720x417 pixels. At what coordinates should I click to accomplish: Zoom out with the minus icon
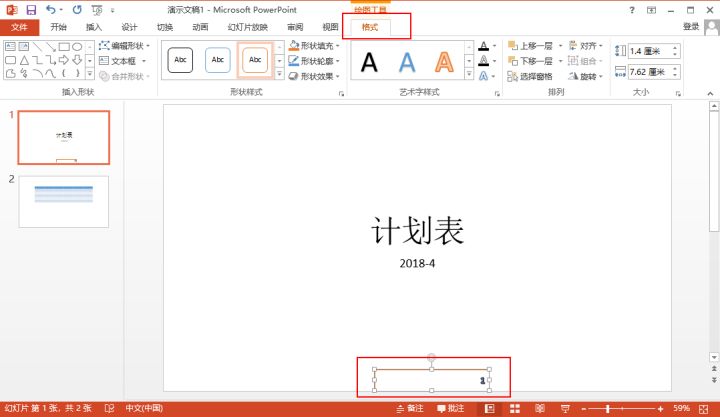[584, 408]
